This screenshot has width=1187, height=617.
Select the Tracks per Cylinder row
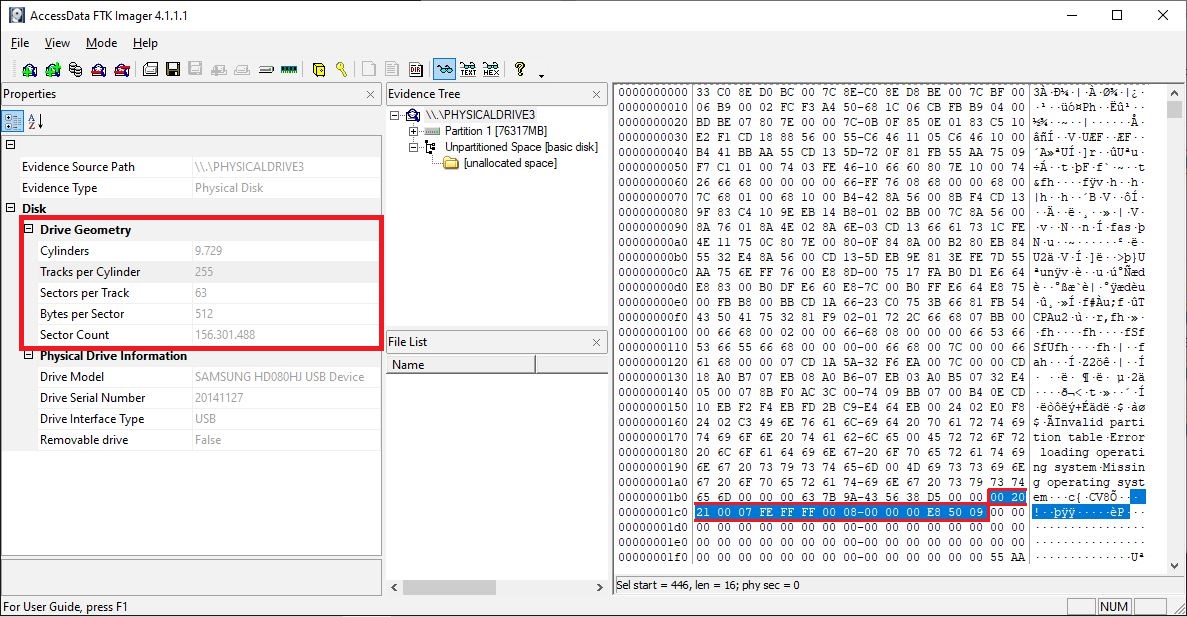click(201, 272)
